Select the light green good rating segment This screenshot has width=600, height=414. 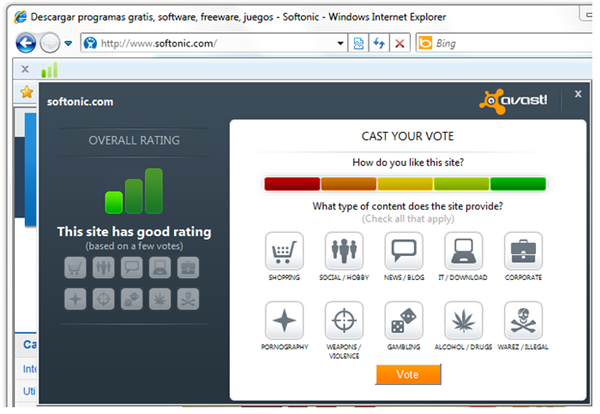coord(461,184)
